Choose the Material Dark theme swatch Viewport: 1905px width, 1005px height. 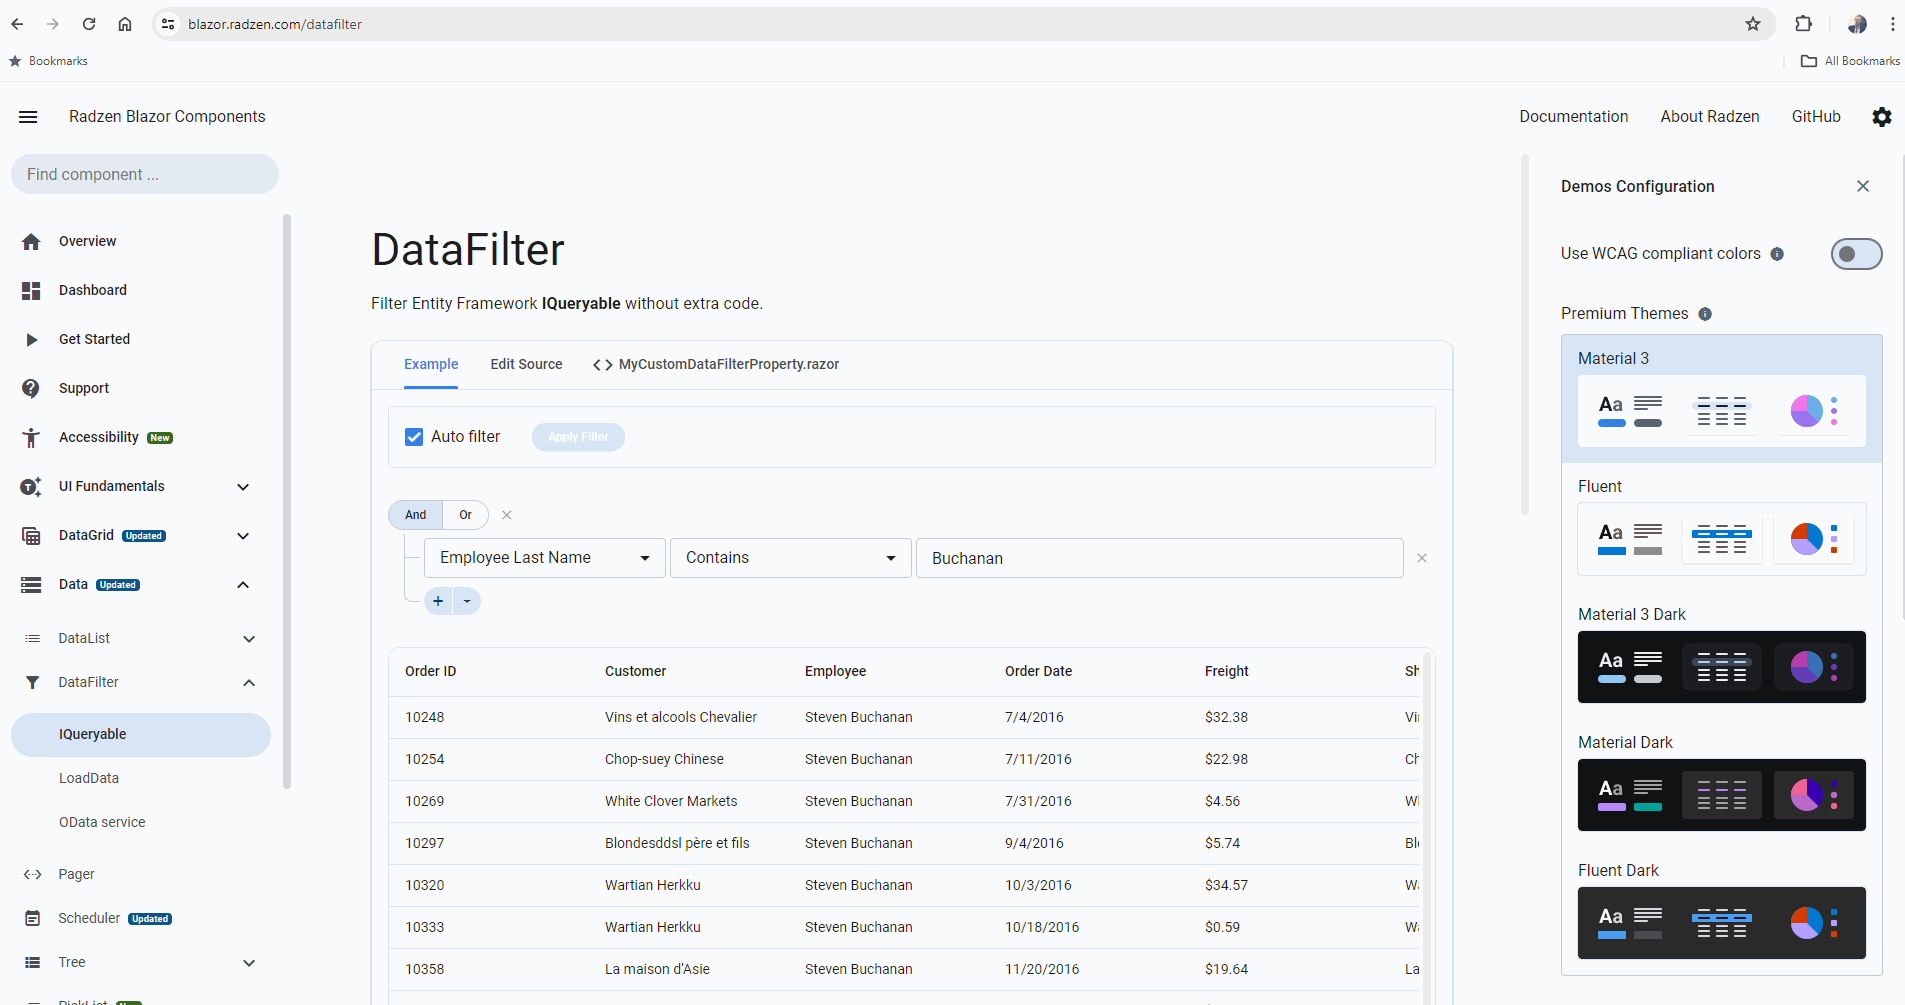point(1722,795)
